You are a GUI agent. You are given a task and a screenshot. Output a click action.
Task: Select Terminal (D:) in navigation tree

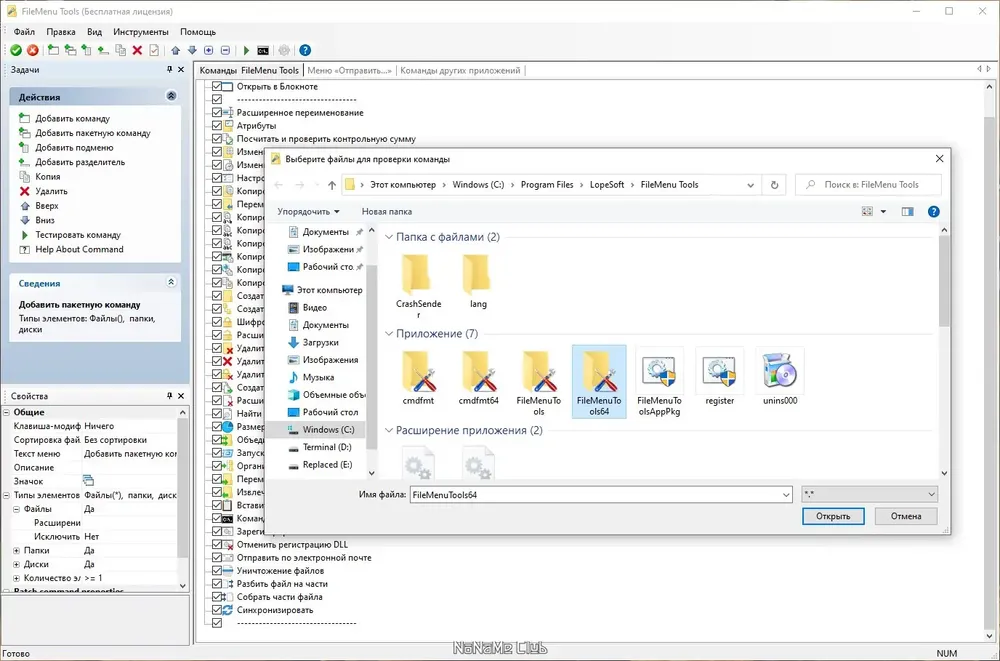(x=327, y=447)
